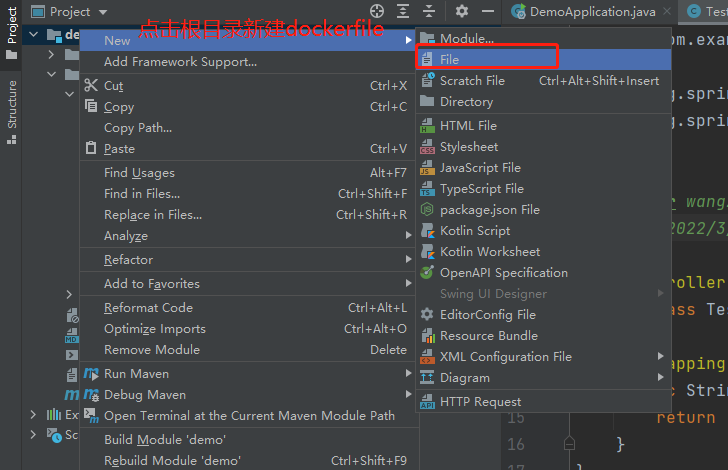Open the Debug Maven submenu
Screen dimensions: 728x470
coord(247,395)
